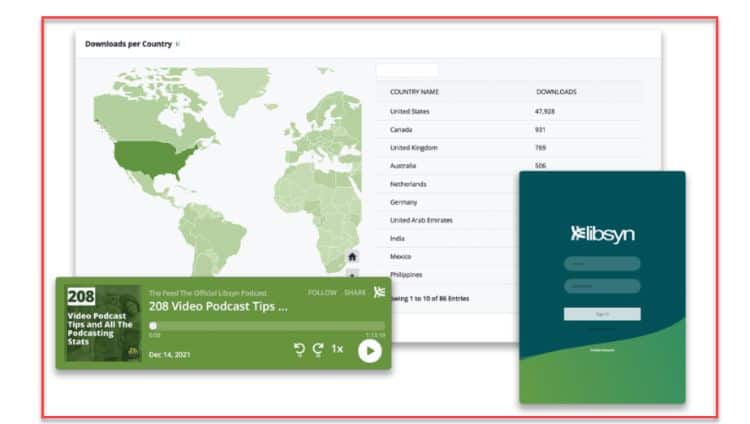Image resolution: width=750 pixels, height=424 pixels.
Task: Sort by the COUNTRY NAME column header
Action: [414, 92]
